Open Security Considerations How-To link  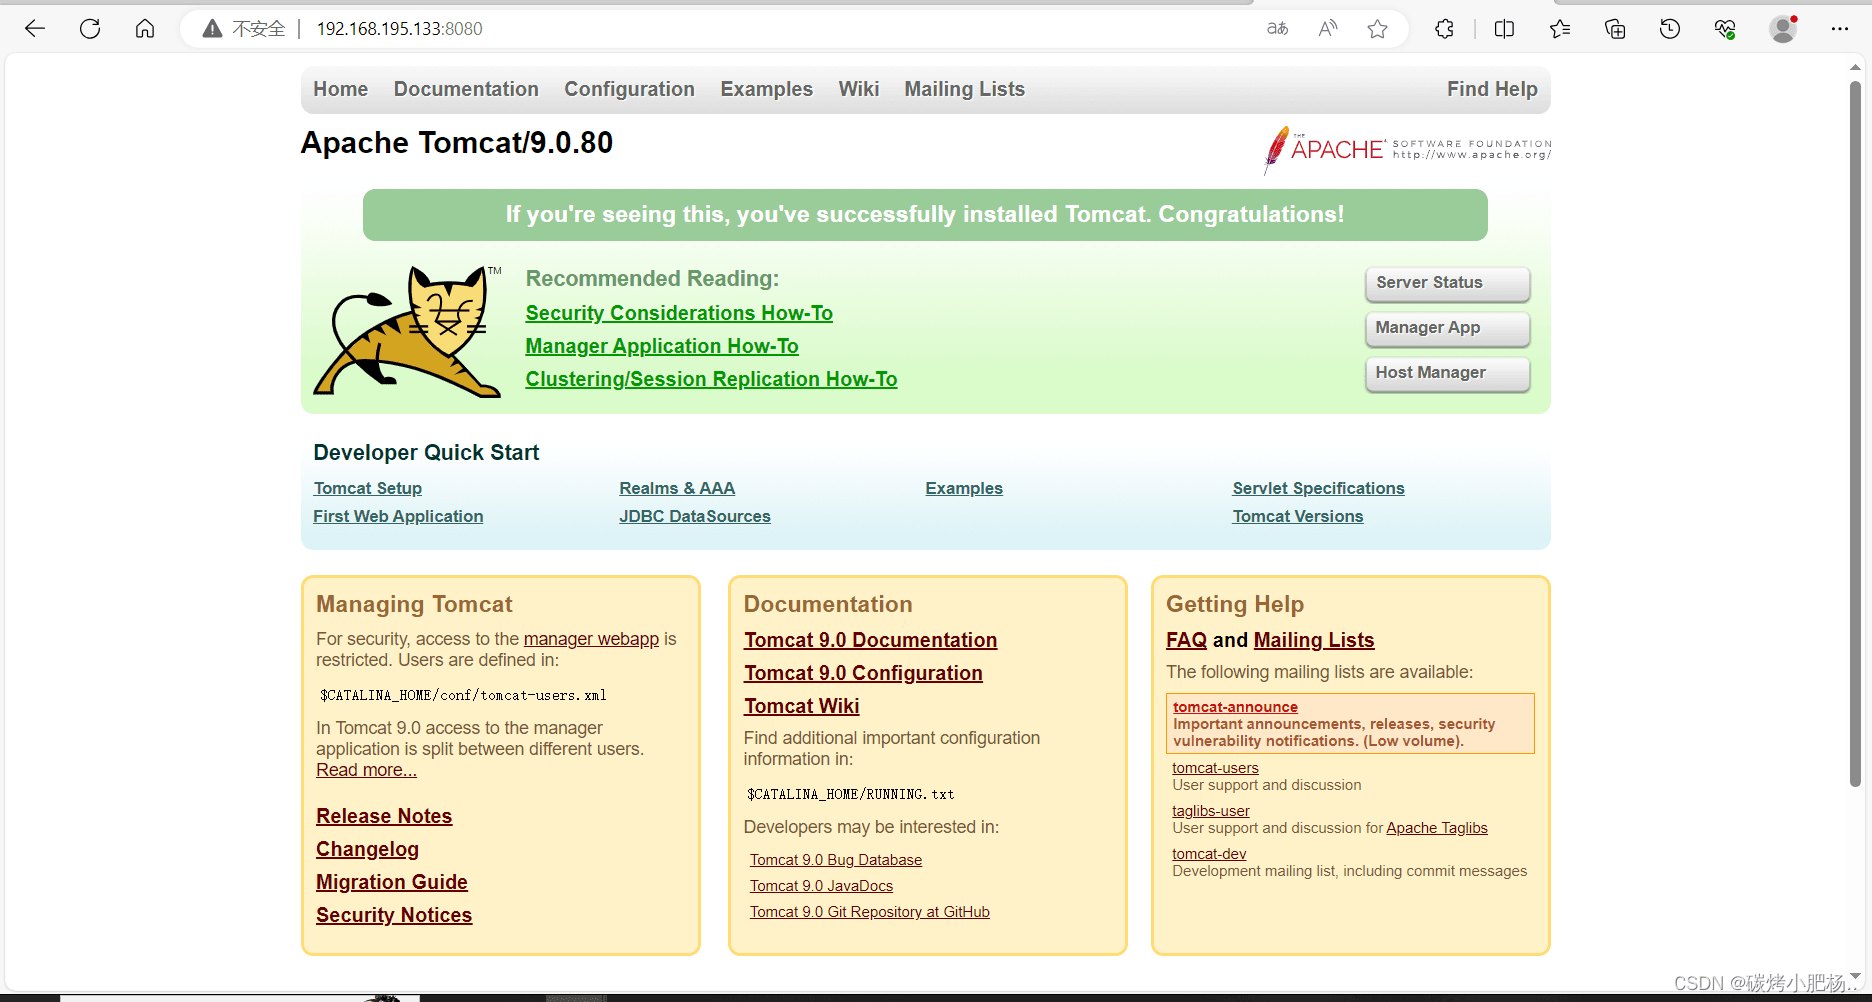pos(679,313)
